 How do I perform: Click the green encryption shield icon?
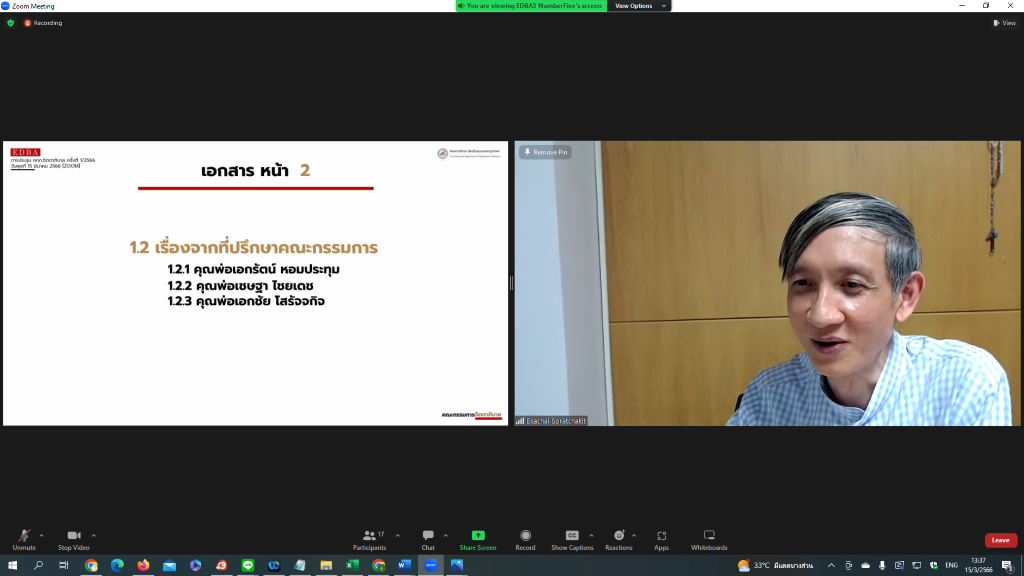(10, 23)
